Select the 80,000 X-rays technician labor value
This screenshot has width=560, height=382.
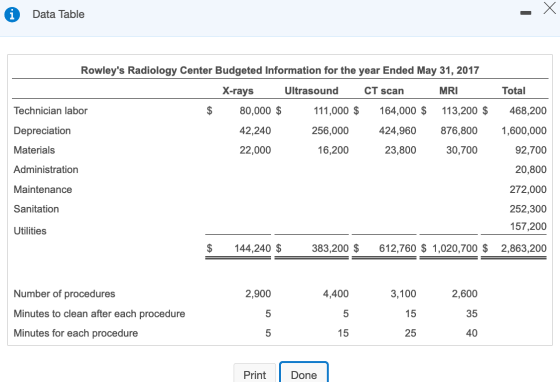255,111
